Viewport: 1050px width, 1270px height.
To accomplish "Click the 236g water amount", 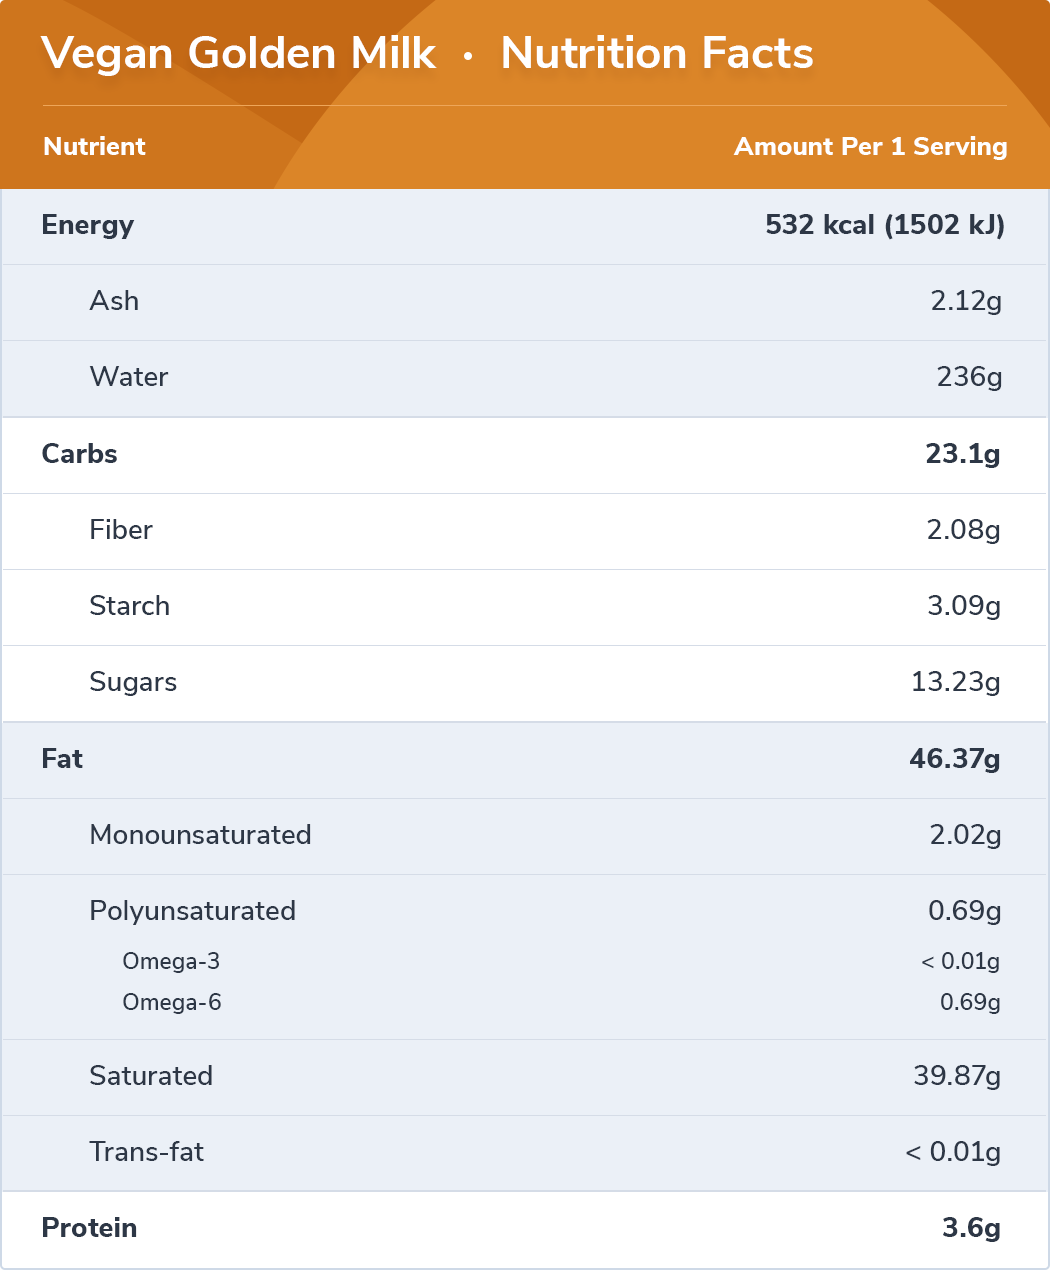I will 968,377.
